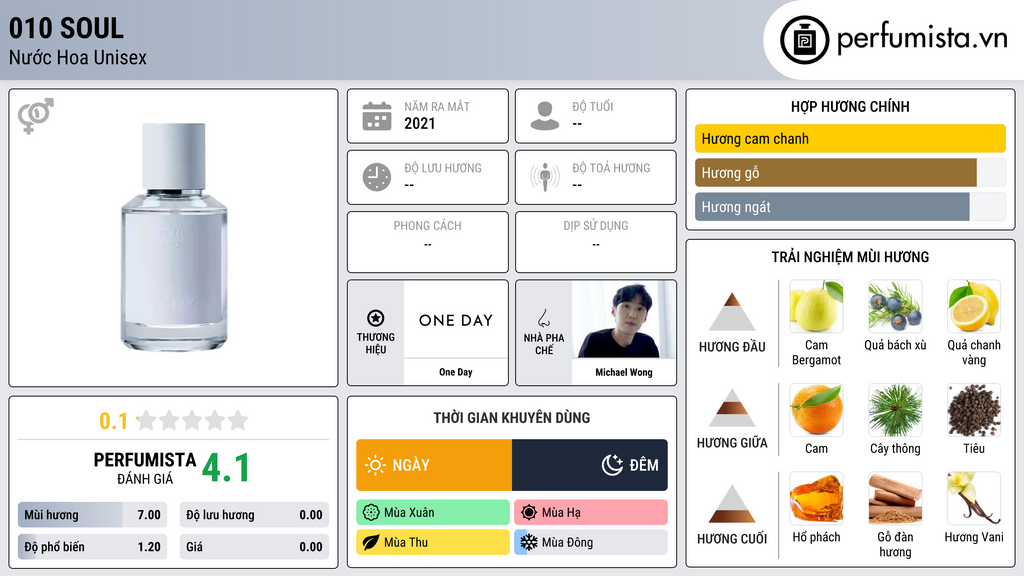Select the Mùa Hạ season bar
The height and width of the screenshot is (576, 1024).
tap(591, 513)
